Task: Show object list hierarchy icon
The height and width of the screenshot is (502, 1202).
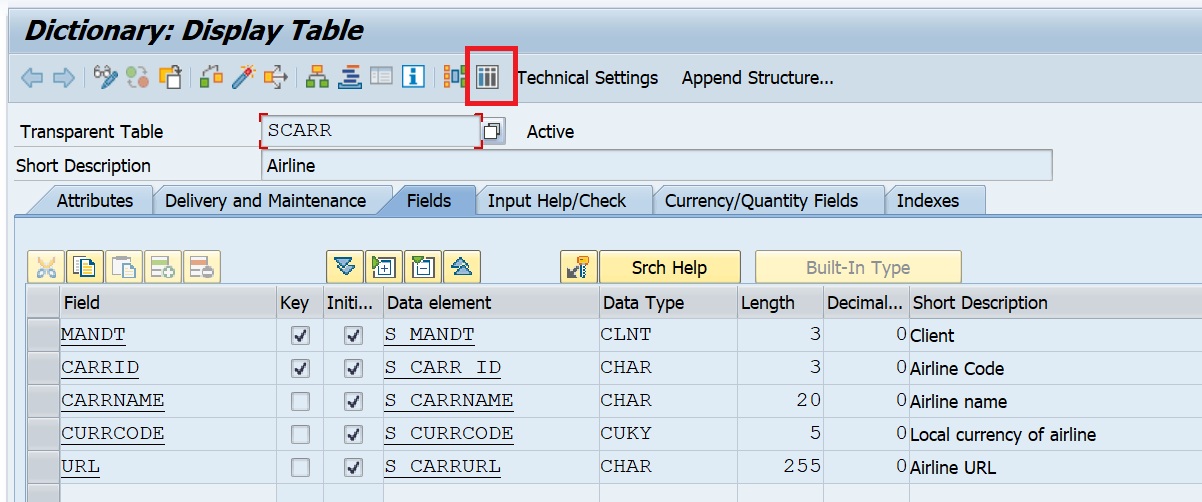Action: [317, 77]
